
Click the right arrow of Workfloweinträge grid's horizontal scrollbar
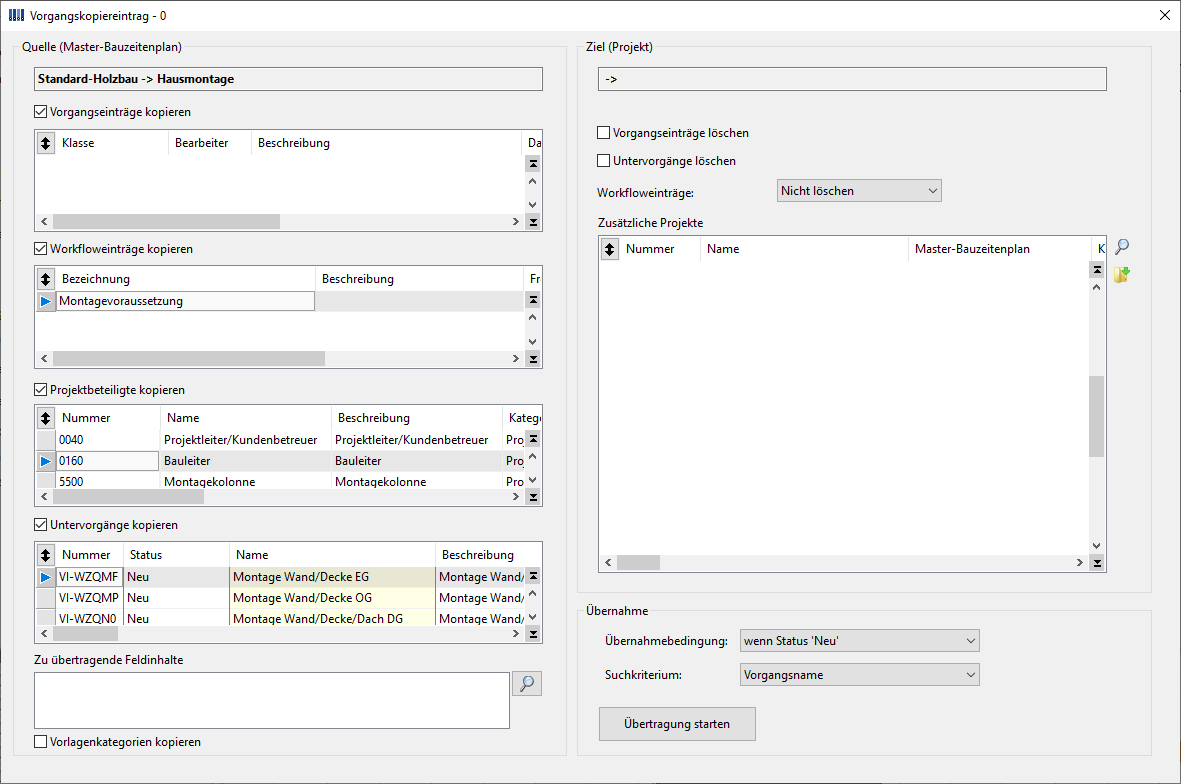(516, 358)
